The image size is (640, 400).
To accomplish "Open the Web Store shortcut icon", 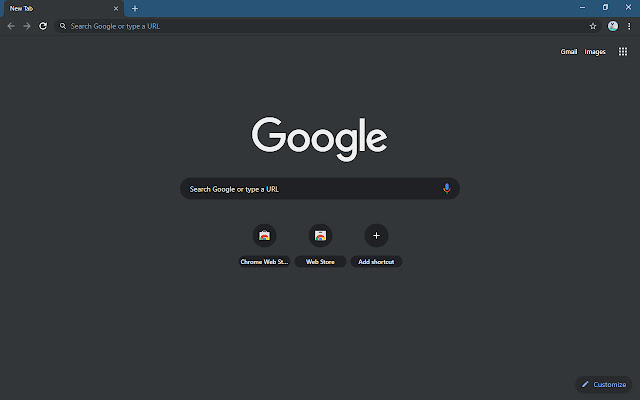I will 320,236.
